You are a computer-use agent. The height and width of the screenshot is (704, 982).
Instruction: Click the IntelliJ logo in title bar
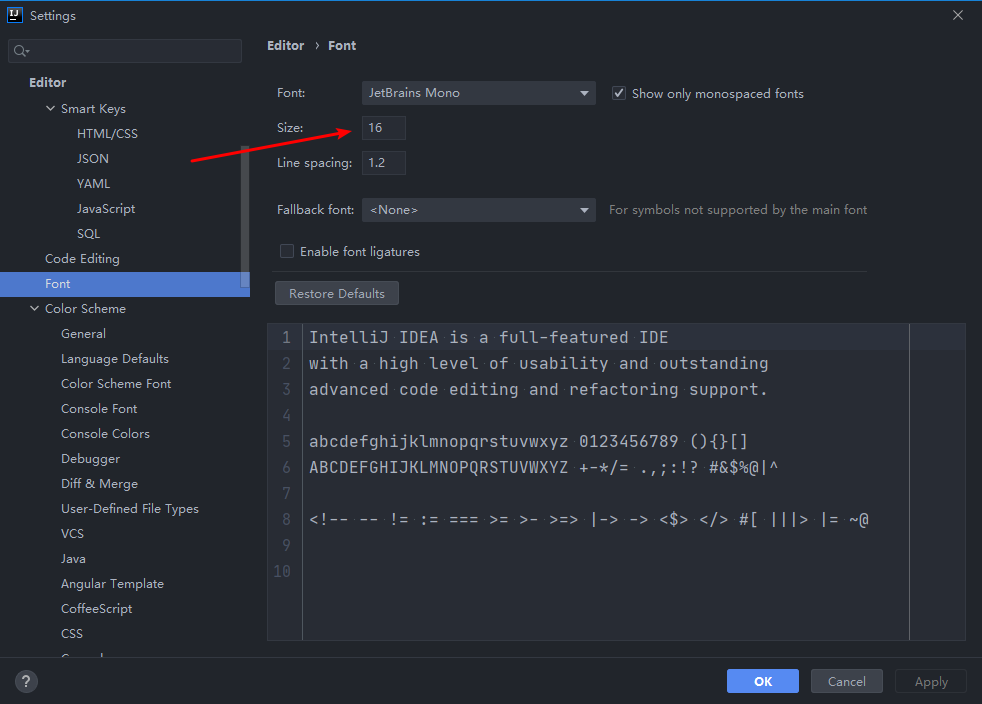point(14,15)
